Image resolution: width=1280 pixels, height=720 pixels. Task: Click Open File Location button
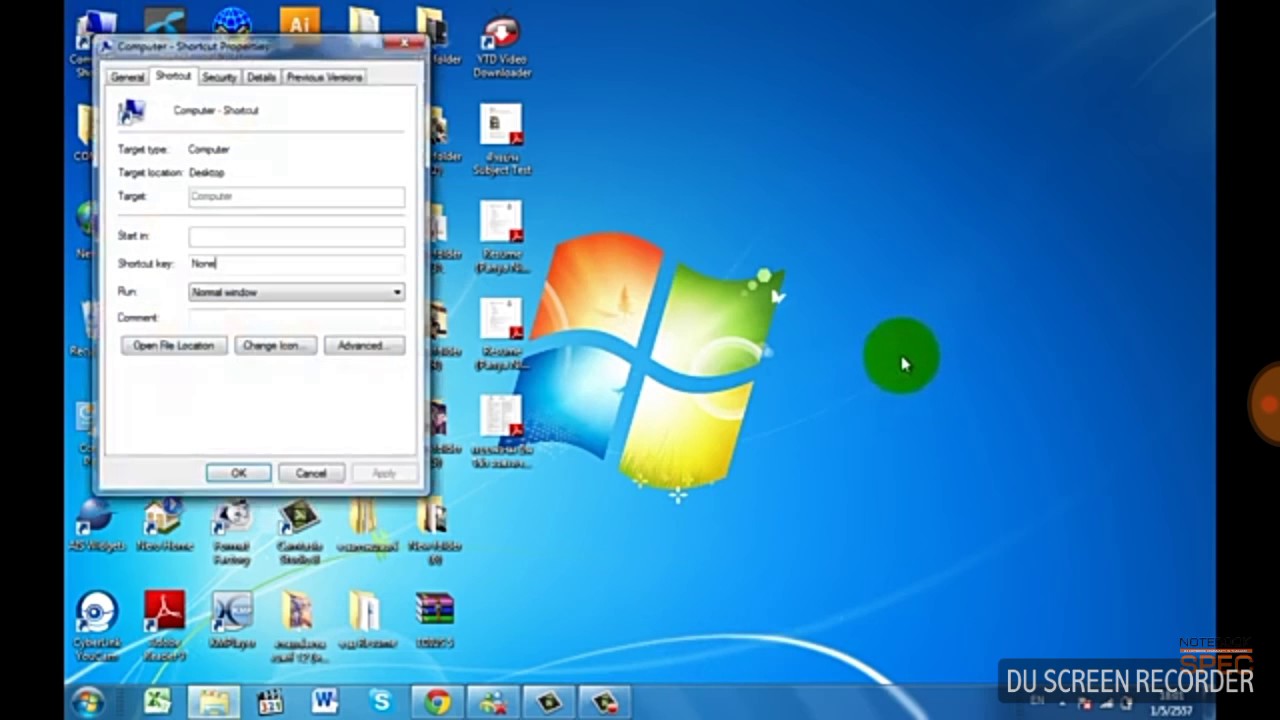point(174,345)
